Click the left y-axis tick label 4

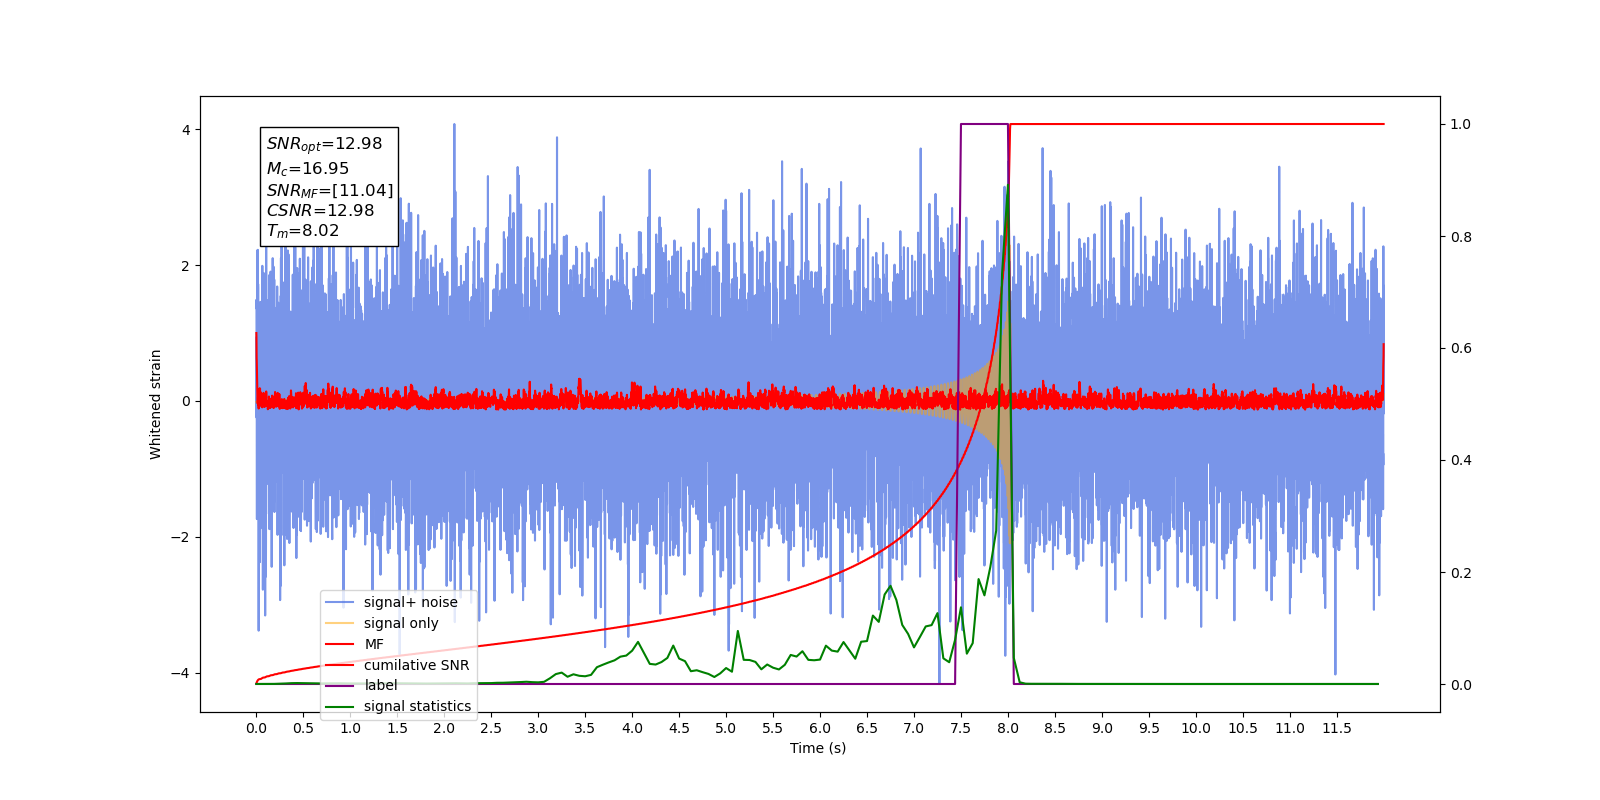pos(186,130)
